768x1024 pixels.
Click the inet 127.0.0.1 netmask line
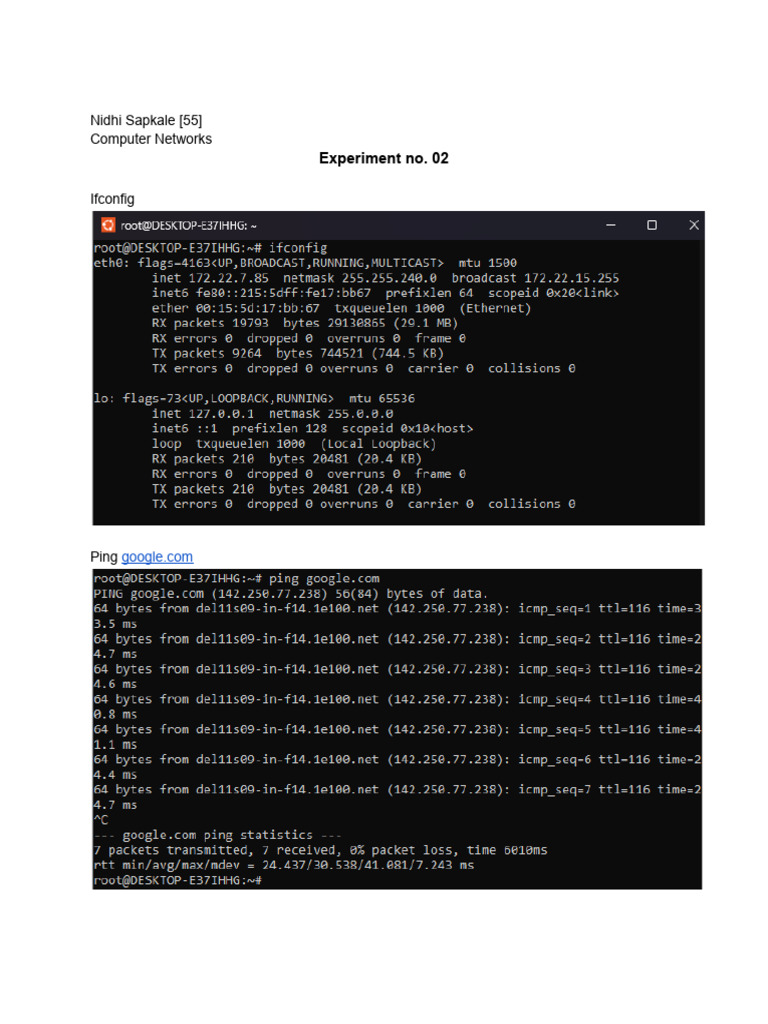[x=272, y=413]
